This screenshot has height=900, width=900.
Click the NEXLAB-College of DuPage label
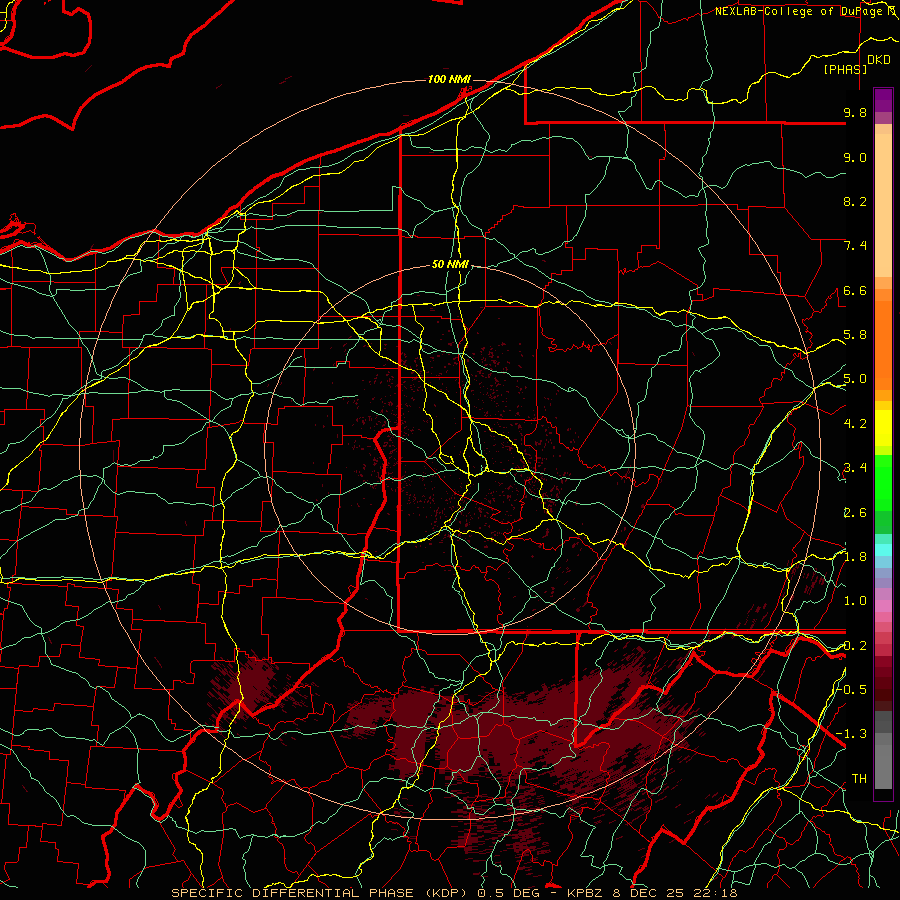coord(805,11)
